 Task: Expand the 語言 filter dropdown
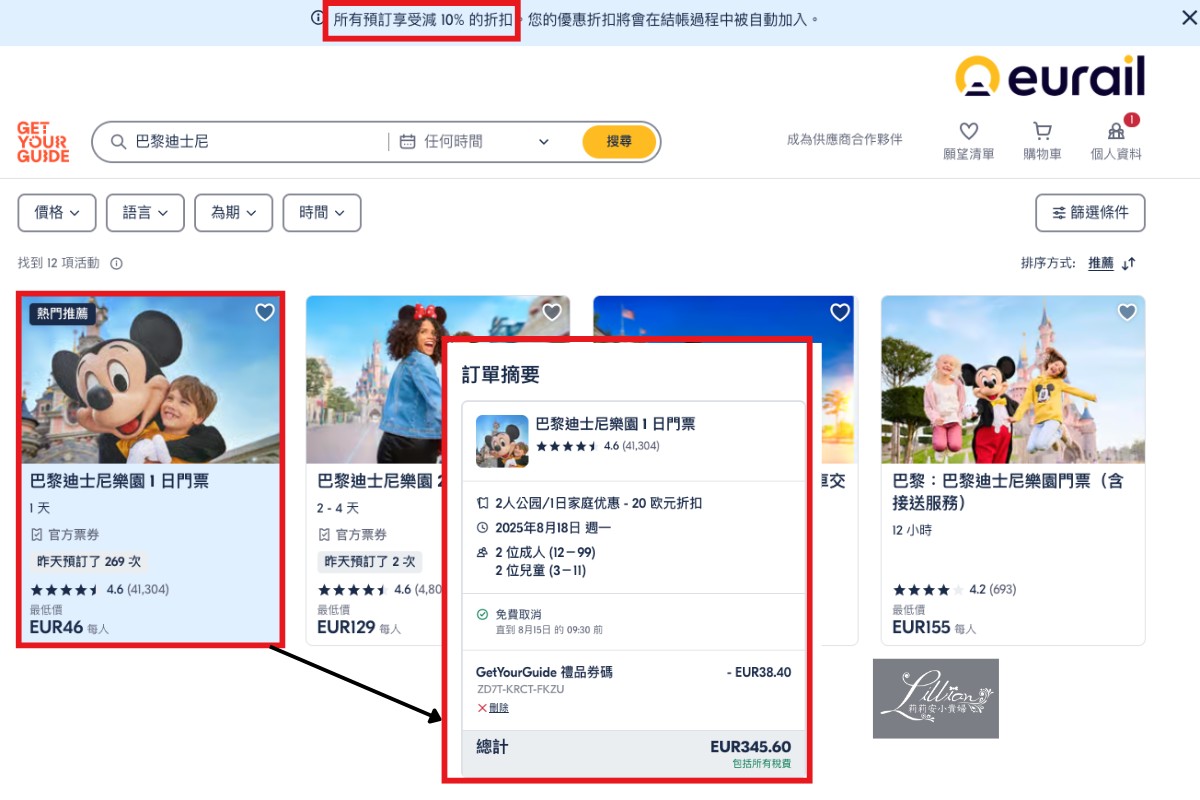(x=145, y=213)
